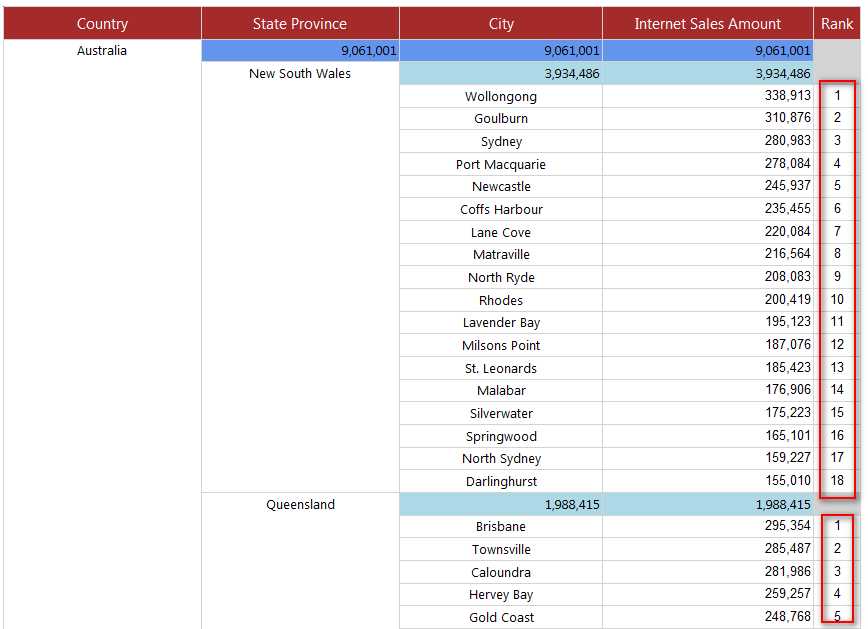Click the Internet Sales Amount header

click(x=707, y=23)
